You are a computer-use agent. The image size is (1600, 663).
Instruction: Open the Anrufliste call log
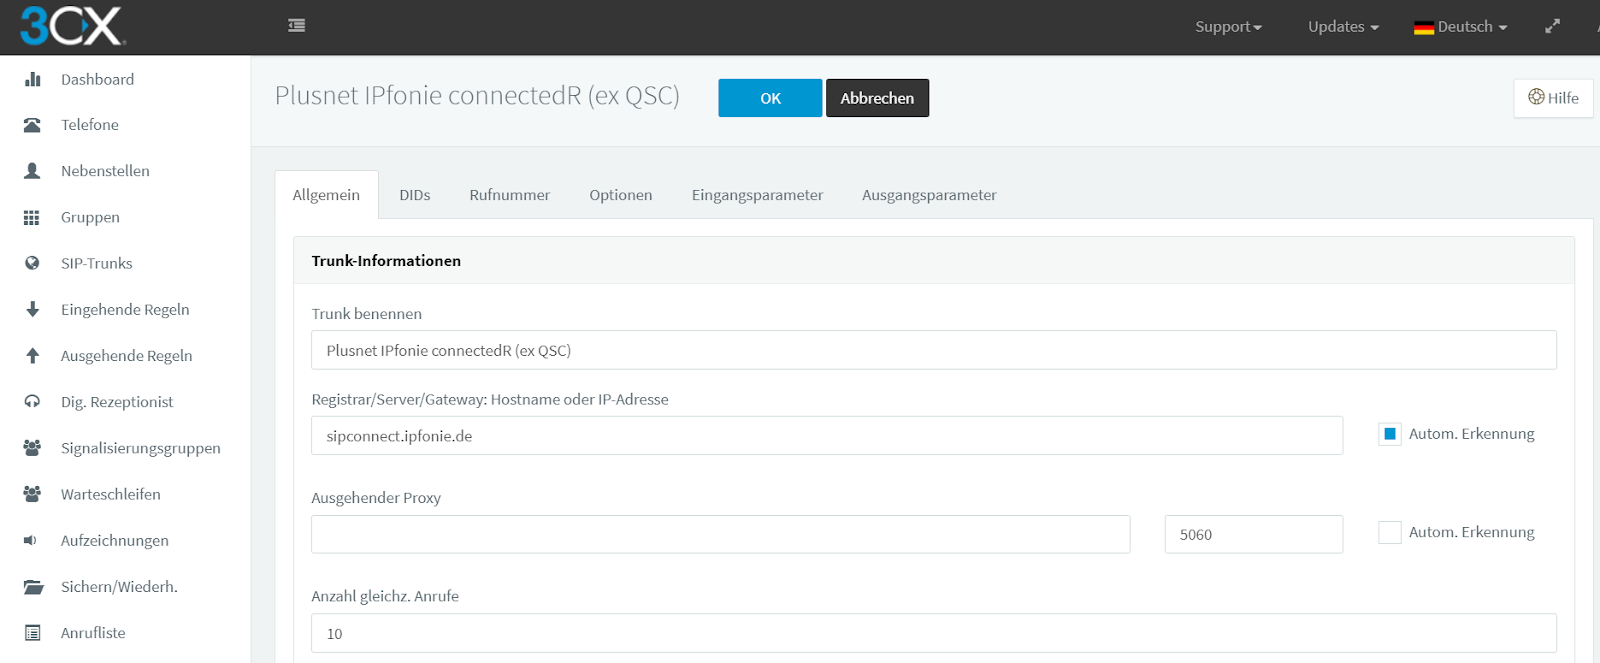[93, 633]
